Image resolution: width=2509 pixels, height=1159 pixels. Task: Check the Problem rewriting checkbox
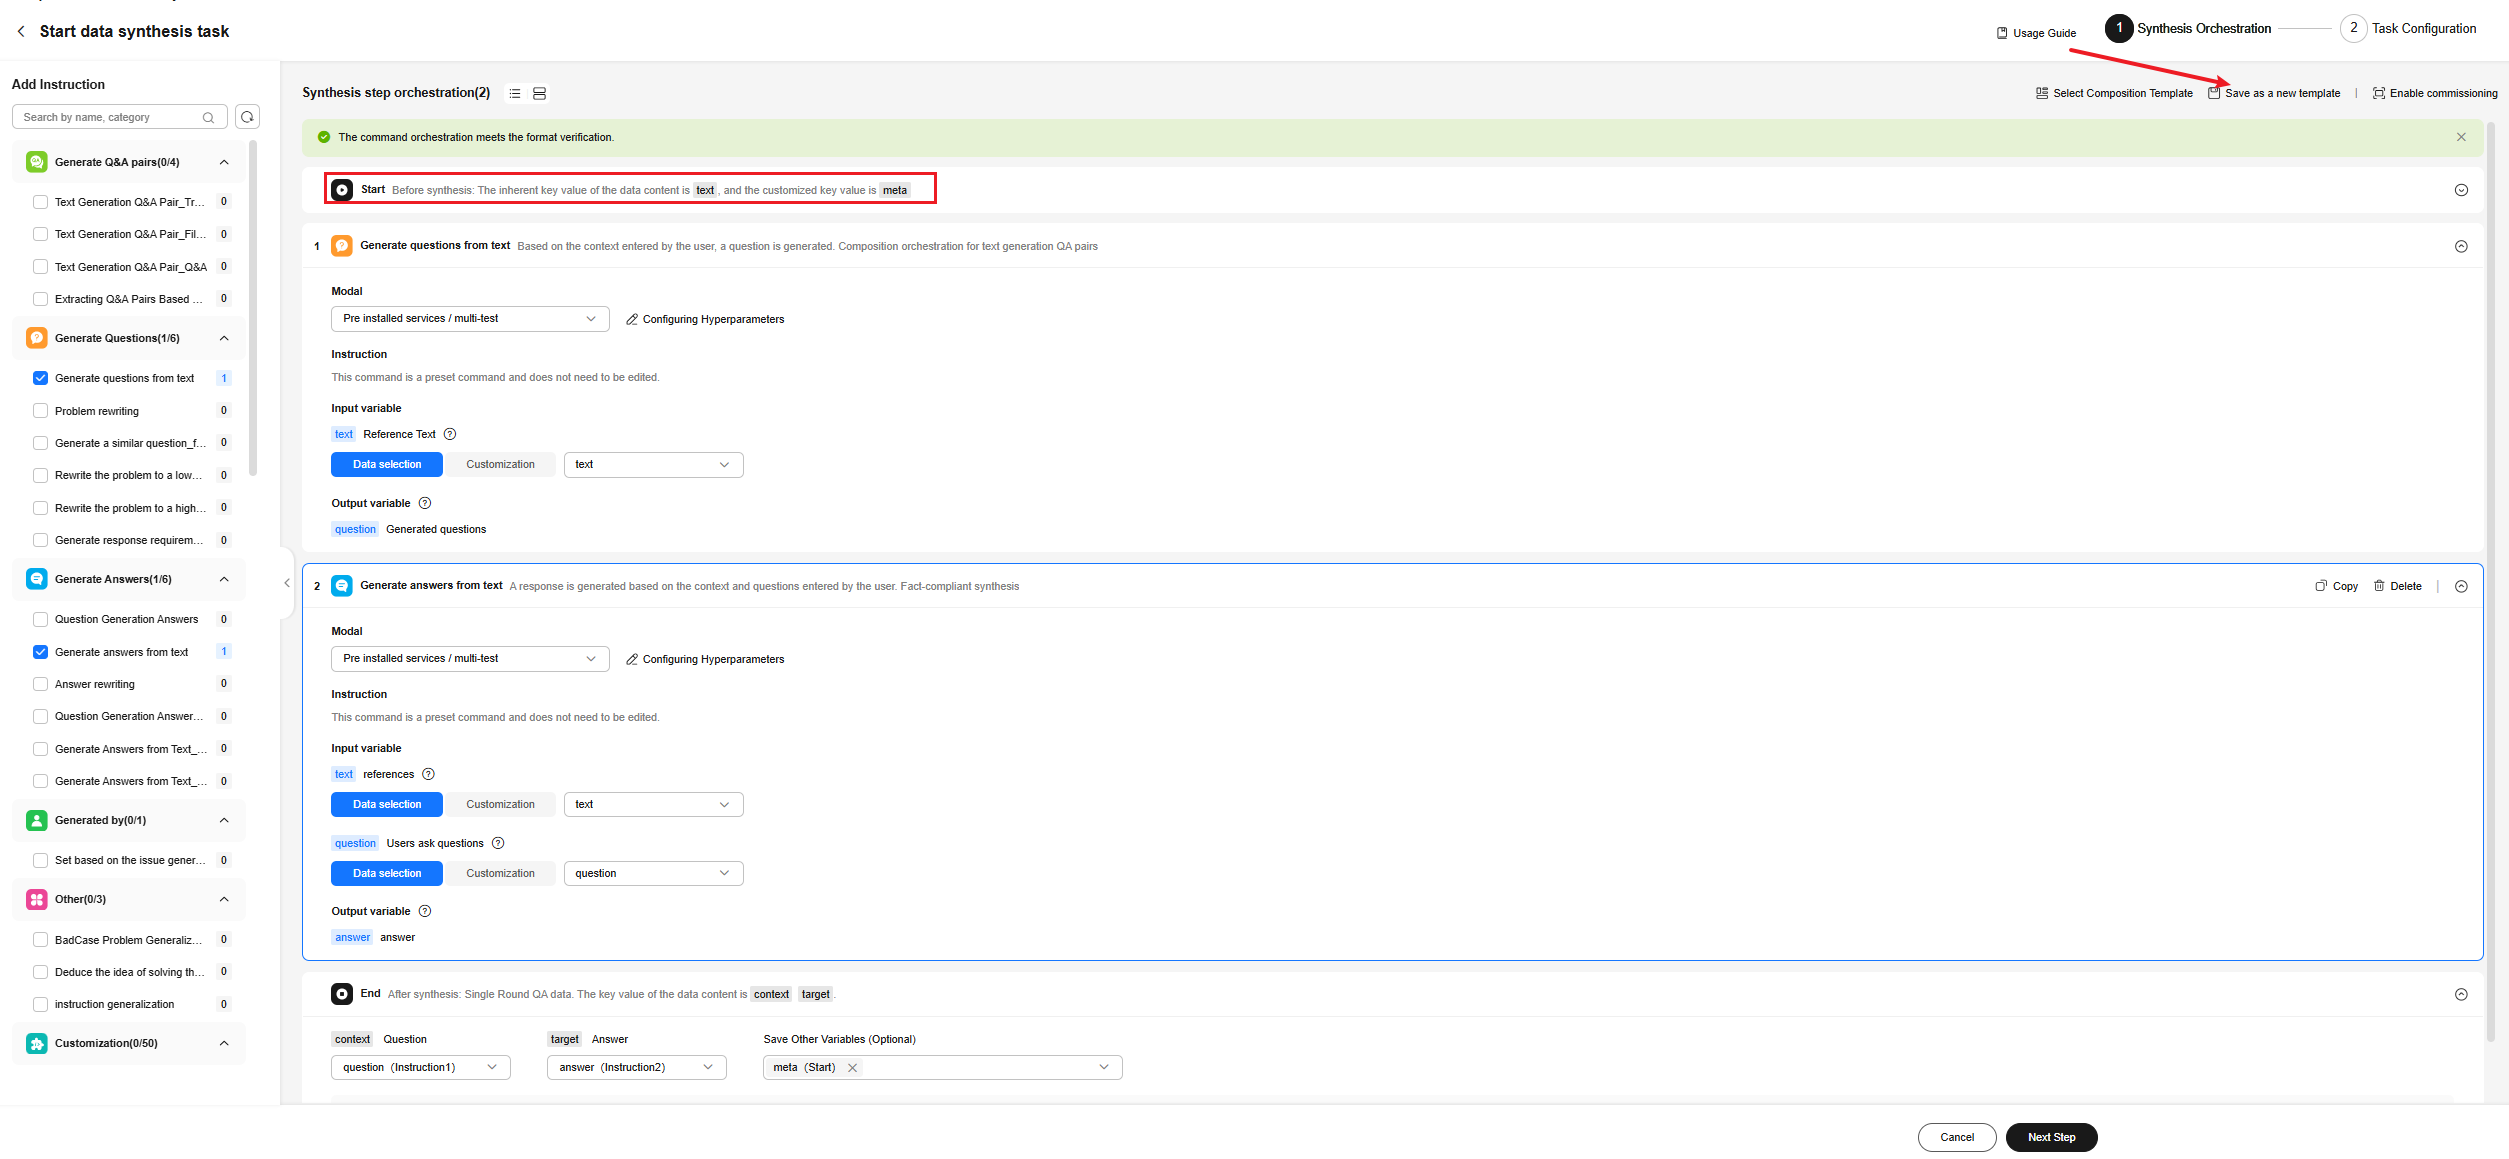[x=40, y=411]
